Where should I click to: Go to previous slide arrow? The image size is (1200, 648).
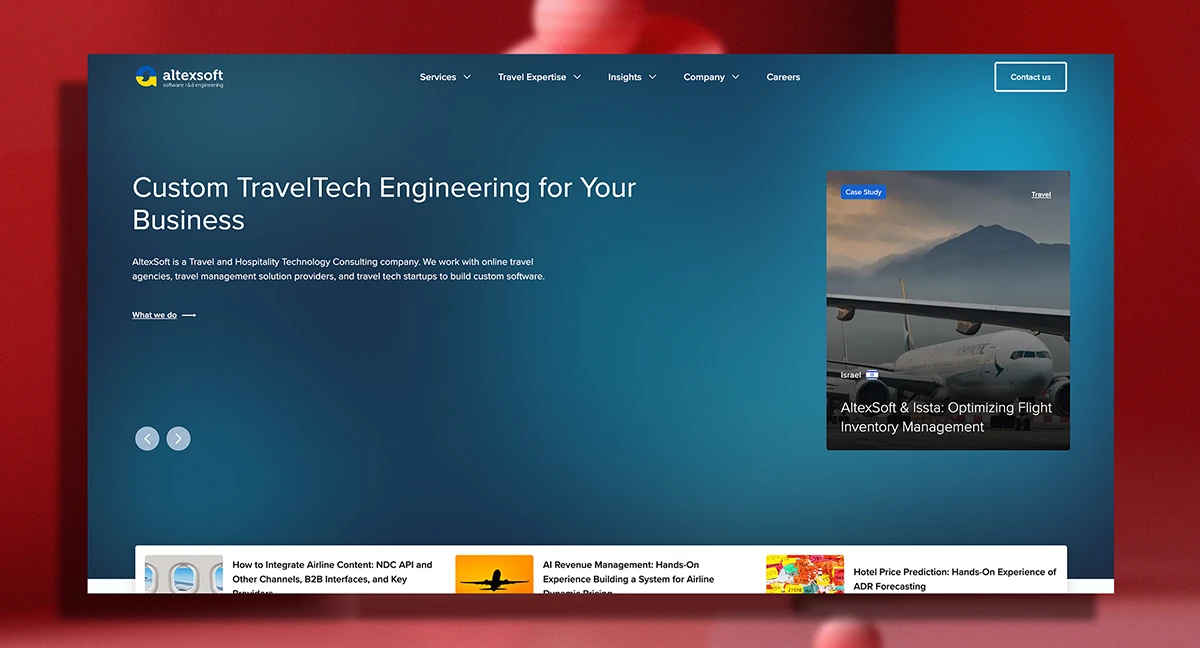(x=147, y=438)
